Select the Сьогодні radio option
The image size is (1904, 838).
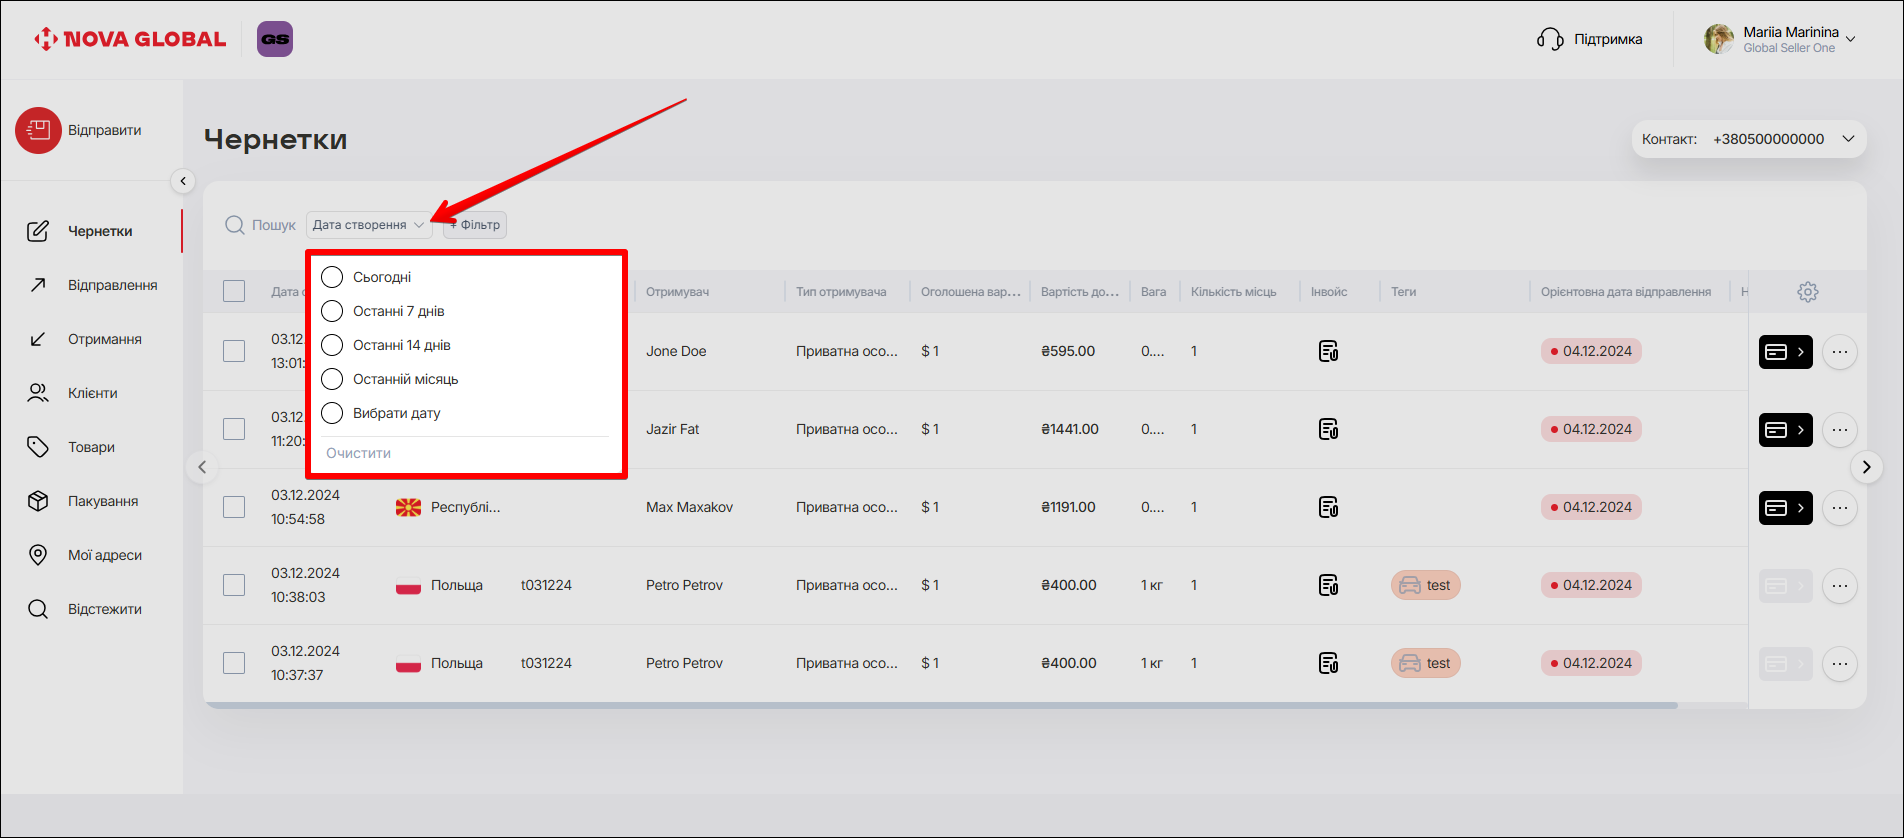pyautogui.click(x=332, y=277)
